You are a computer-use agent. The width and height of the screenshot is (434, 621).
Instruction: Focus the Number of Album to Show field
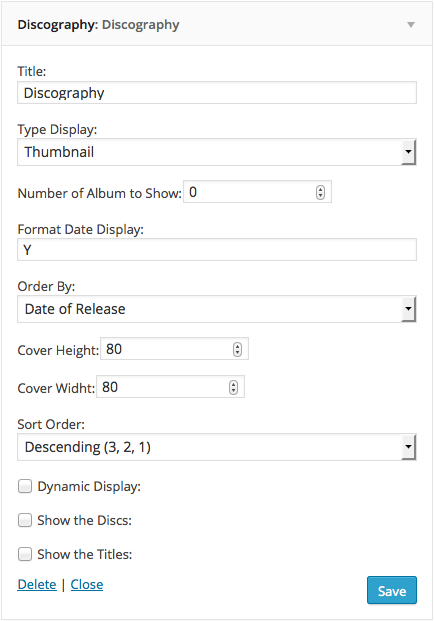click(257, 192)
